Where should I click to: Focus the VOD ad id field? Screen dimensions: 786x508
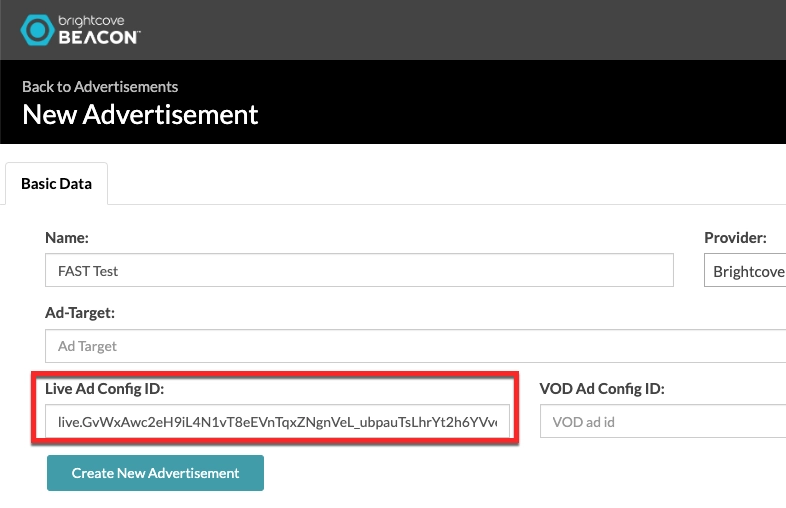point(663,422)
